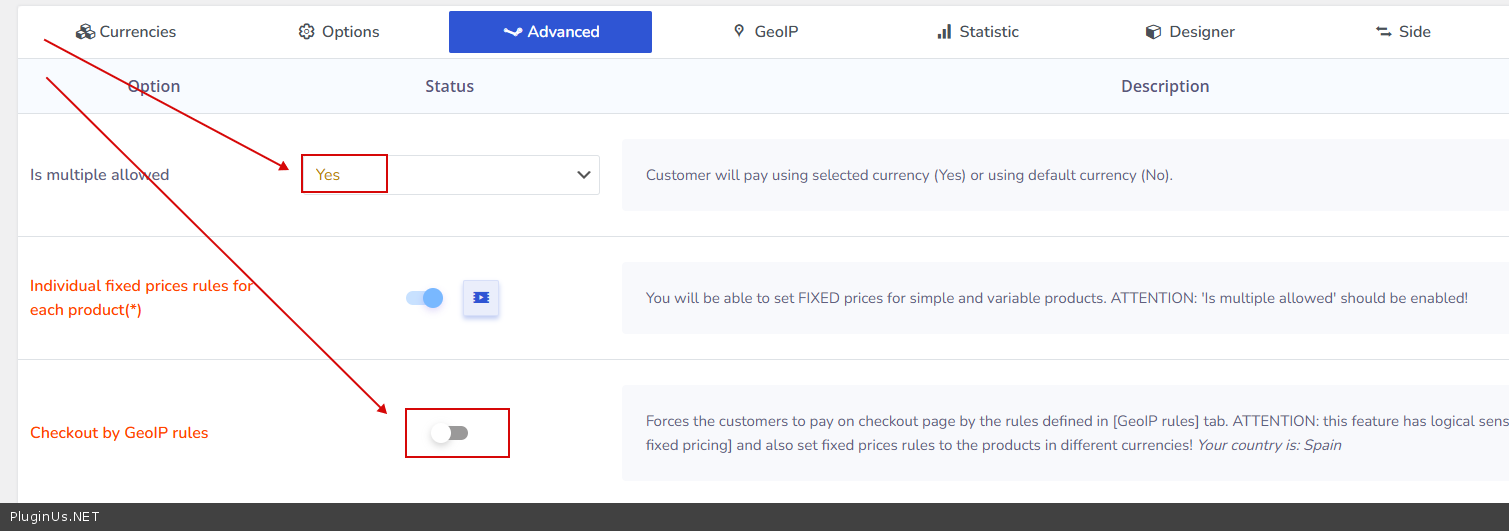Enable the Checkout by GeoIP rules switch
Viewport: 1509px width, 531px height.
(449, 433)
